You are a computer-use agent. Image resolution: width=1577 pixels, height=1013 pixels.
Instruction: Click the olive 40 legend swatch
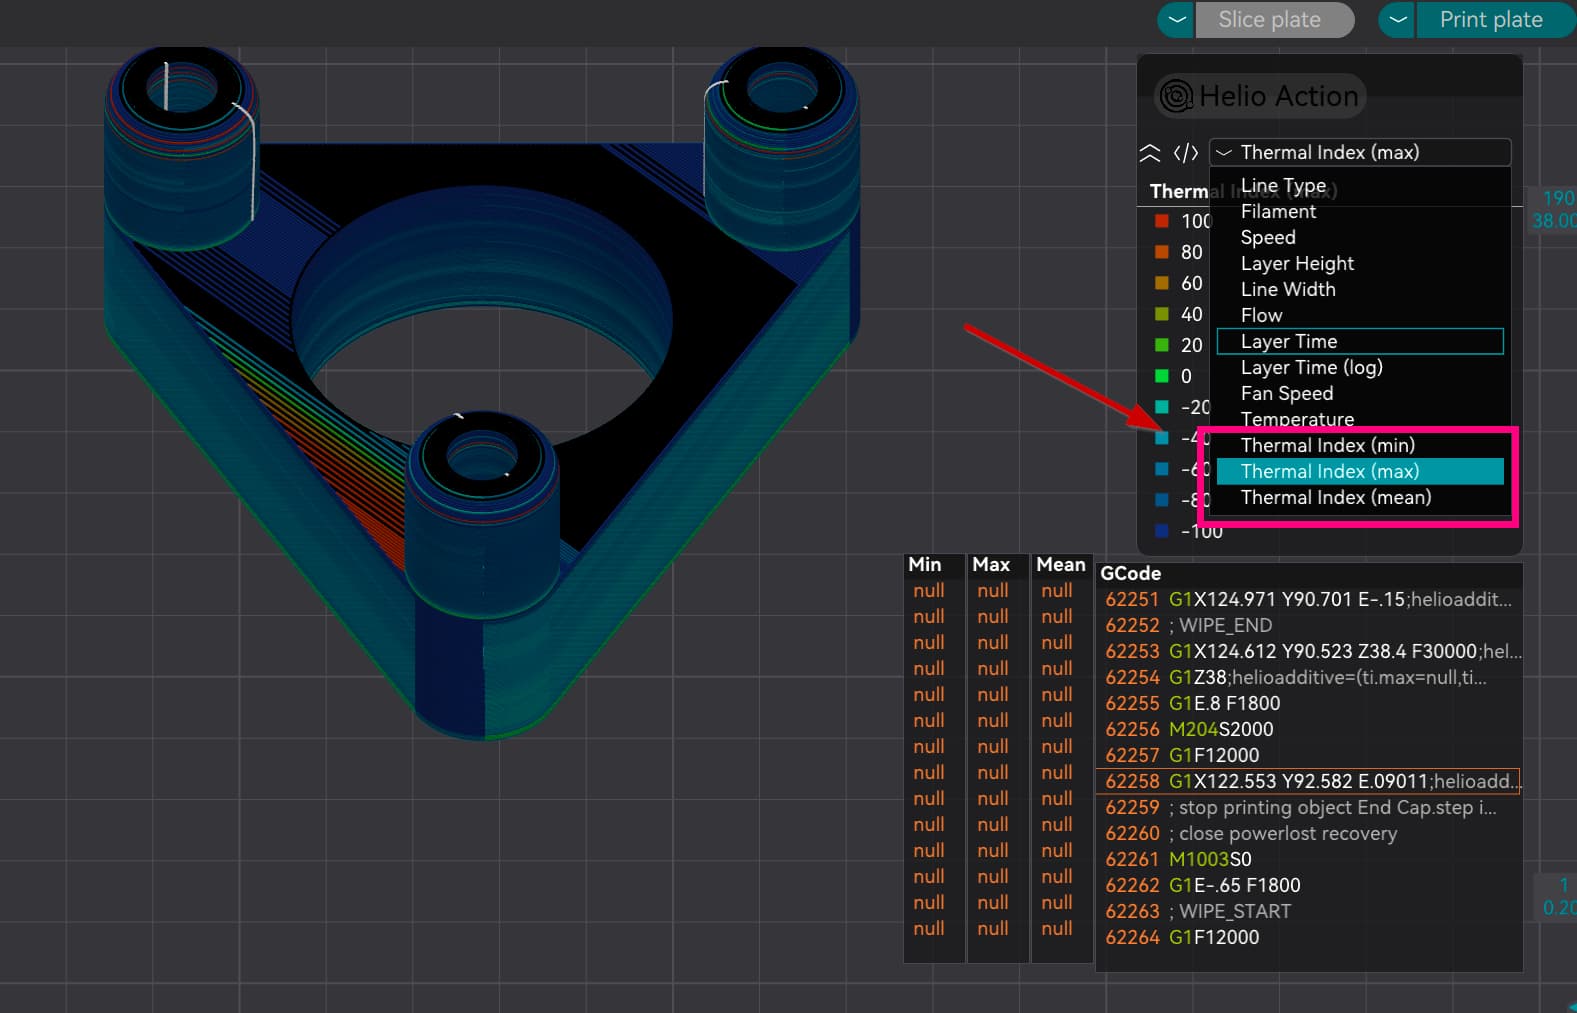1161,314
